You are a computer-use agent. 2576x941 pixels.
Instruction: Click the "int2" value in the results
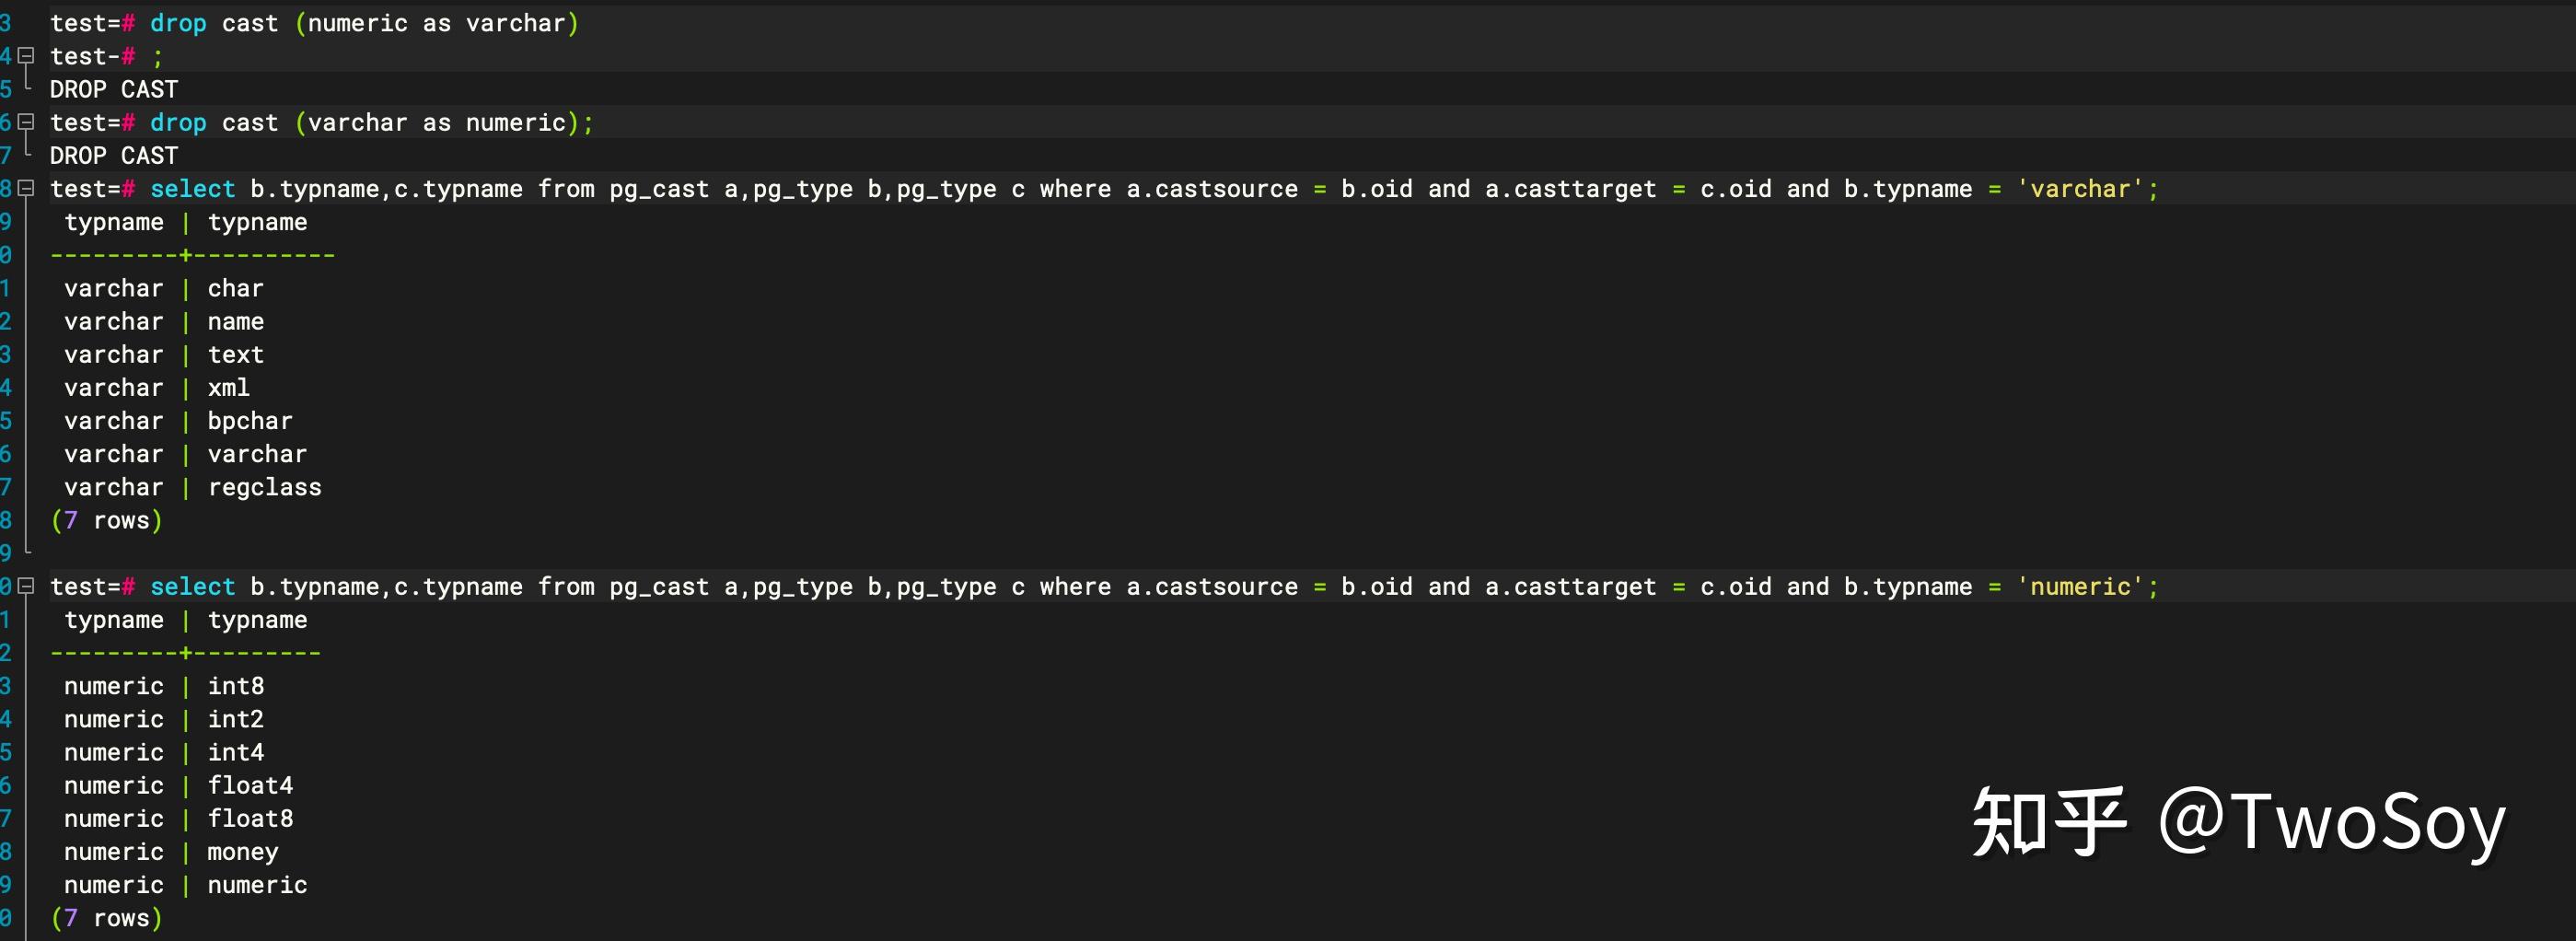[235, 719]
